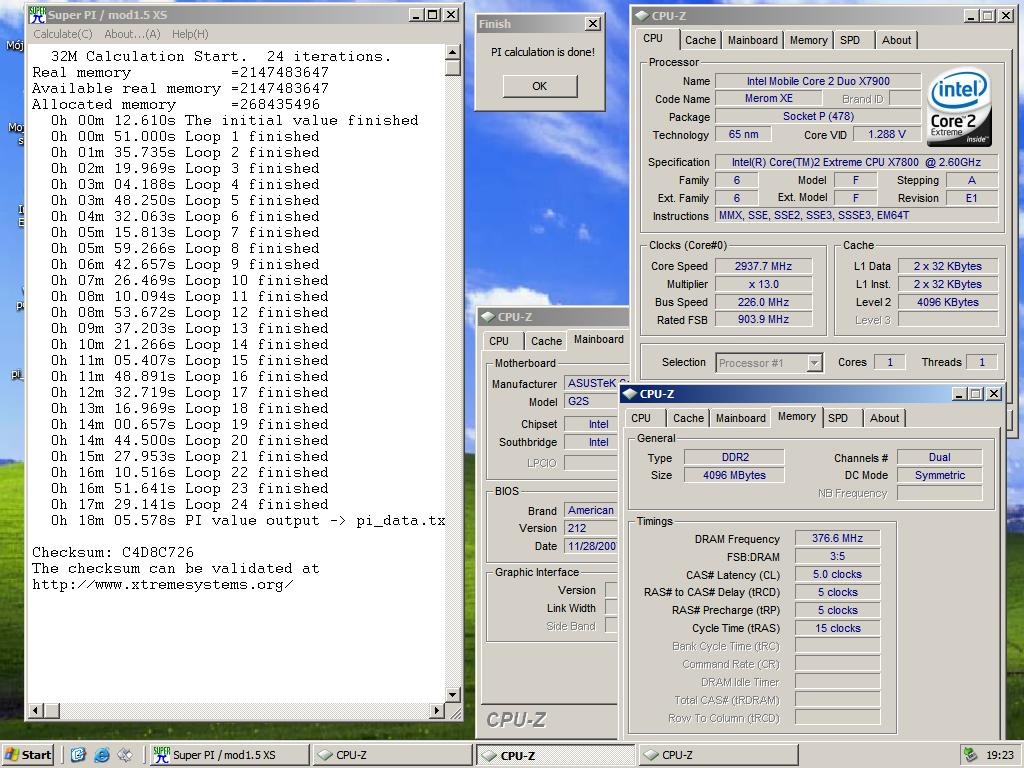Select Mainboard tab in CPU-Z Memory window

pos(741,418)
